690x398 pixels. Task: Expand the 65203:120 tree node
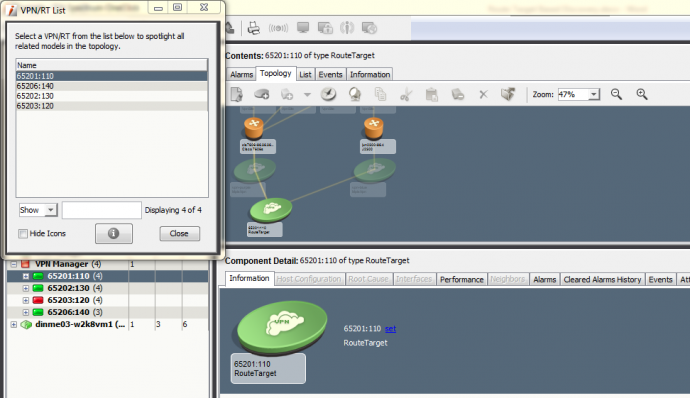26,300
